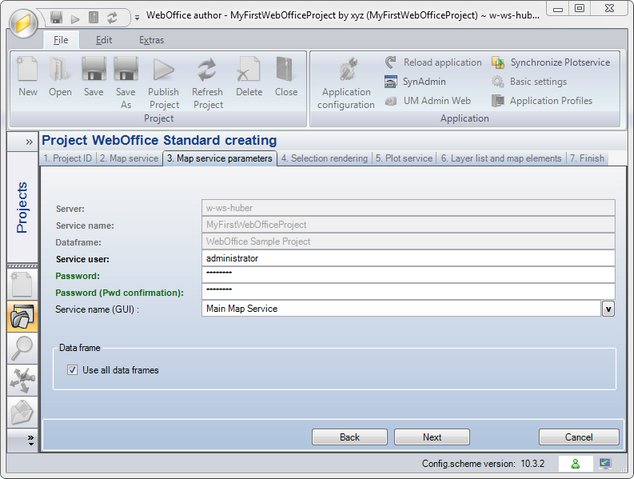Click Close project icon in quick access toolbar
Screen dimensions: 634x479
(x=94, y=17)
